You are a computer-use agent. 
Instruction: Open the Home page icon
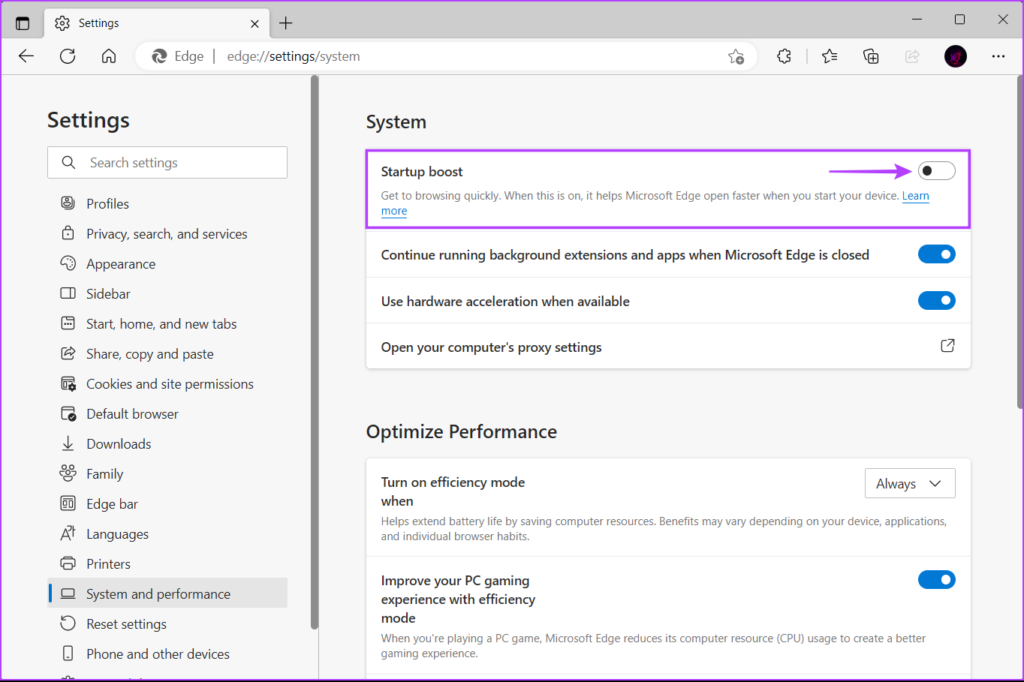pos(108,56)
